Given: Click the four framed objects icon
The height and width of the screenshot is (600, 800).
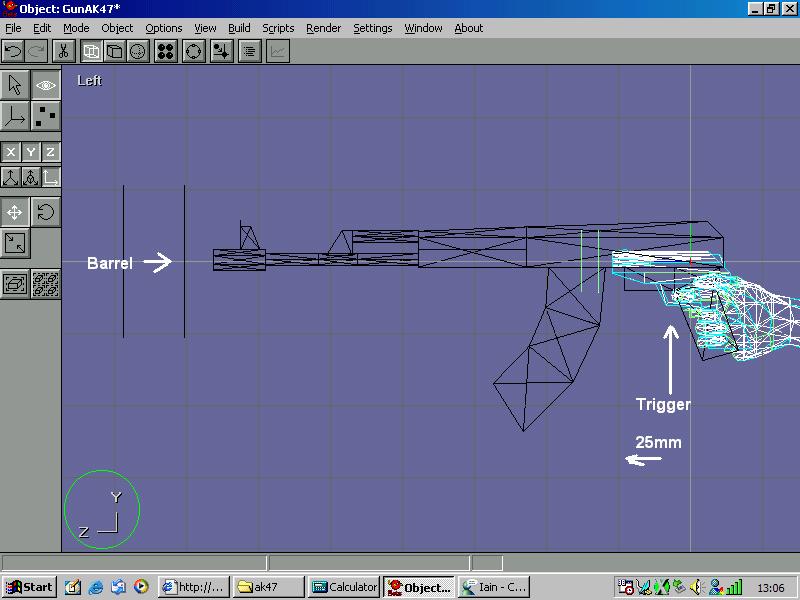Looking at the screenshot, I should pyautogui.click(x=46, y=284).
